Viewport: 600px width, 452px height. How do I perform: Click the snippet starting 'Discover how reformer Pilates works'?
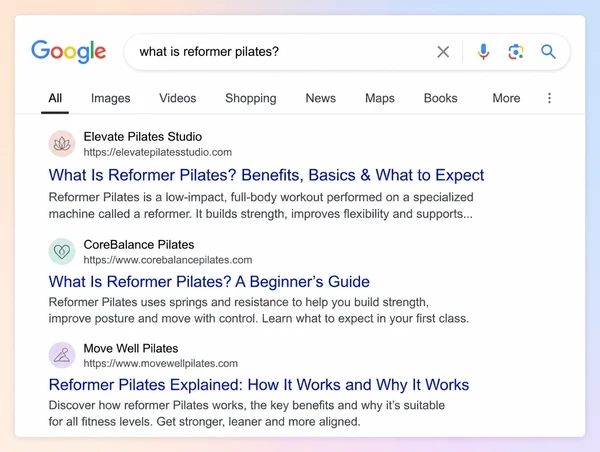[x=247, y=413]
